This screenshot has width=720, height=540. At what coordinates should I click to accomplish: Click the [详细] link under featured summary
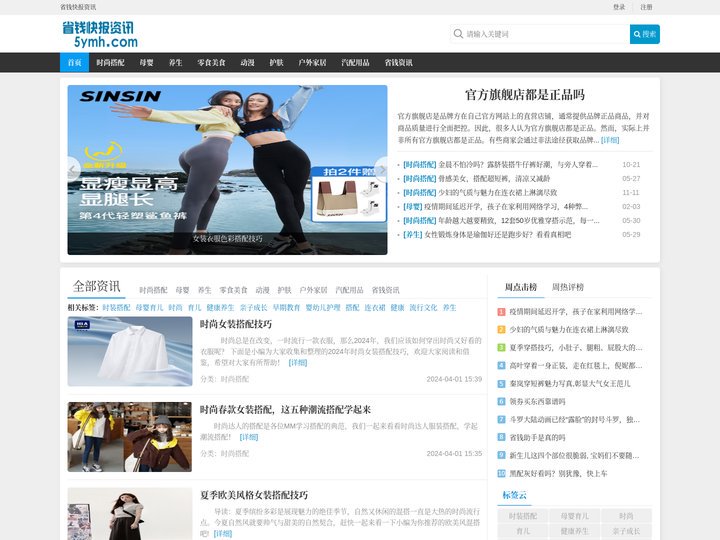click(x=610, y=140)
